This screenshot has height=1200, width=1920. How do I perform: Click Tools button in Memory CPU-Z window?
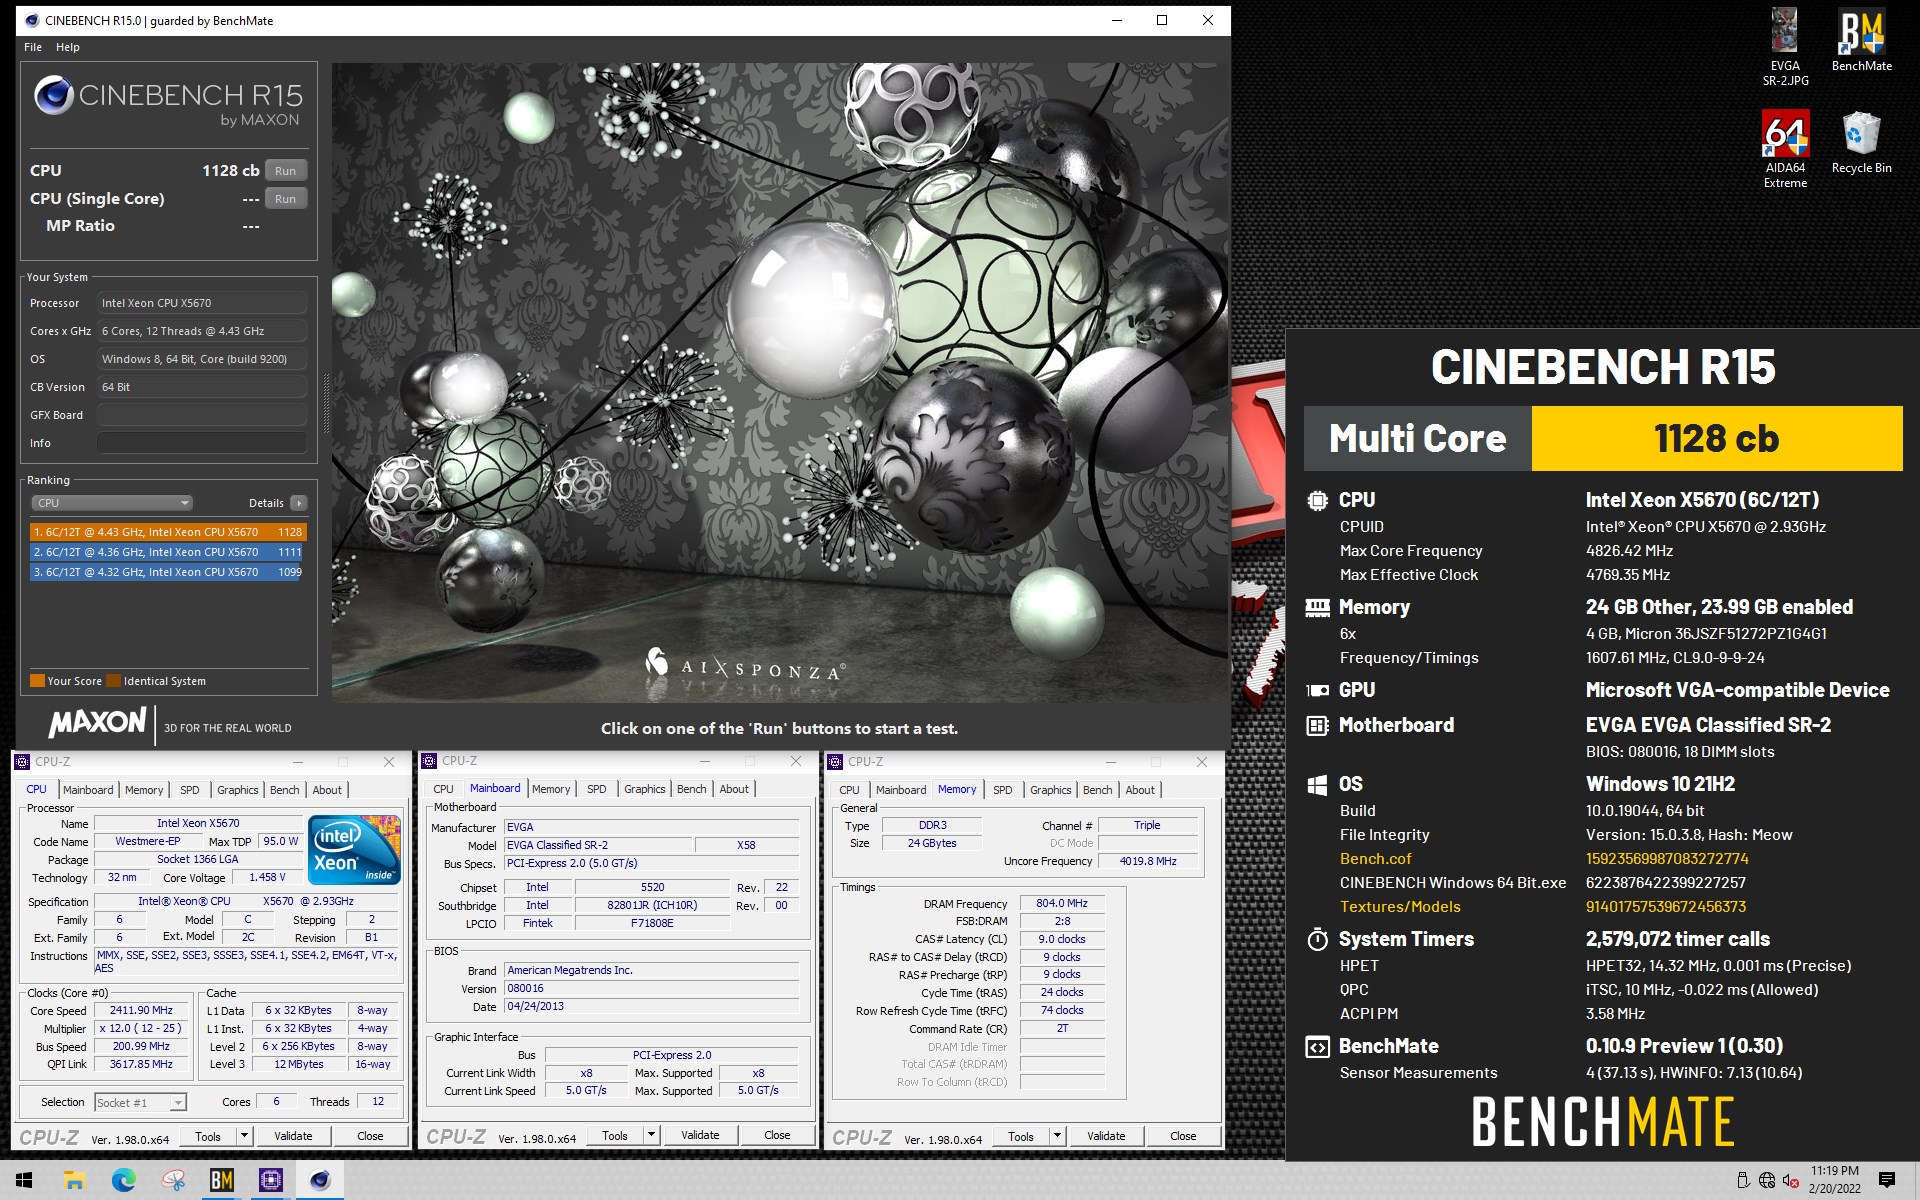click(1021, 1136)
